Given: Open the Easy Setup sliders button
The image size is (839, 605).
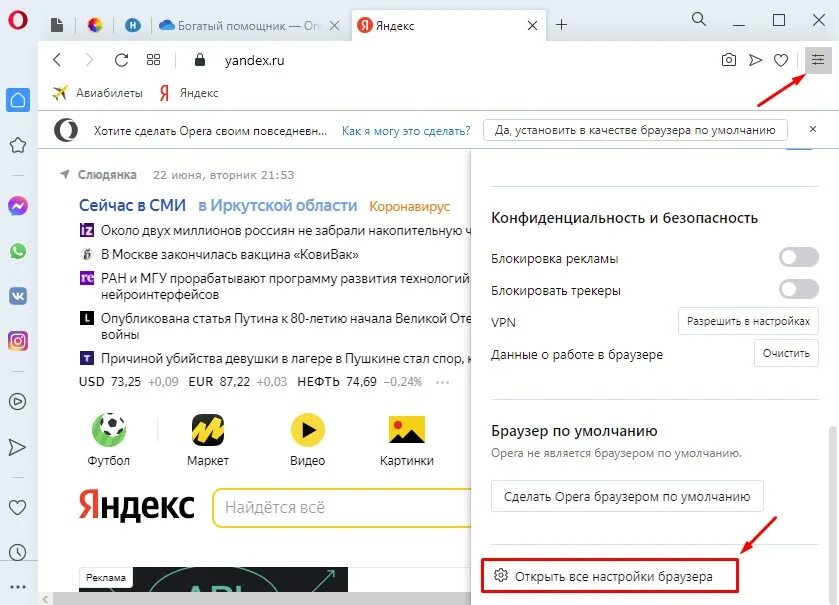Looking at the screenshot, I should (x=818, y=60).
